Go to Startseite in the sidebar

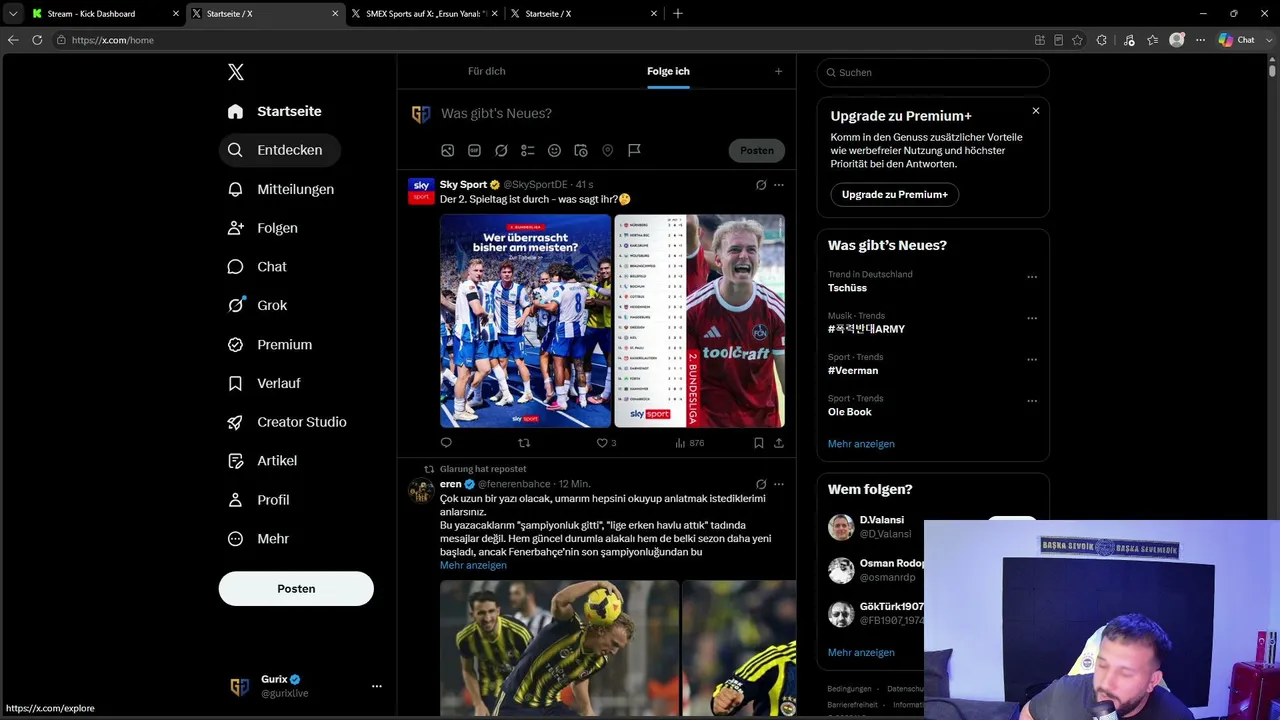pyautogui.click(x=275, y=111)
